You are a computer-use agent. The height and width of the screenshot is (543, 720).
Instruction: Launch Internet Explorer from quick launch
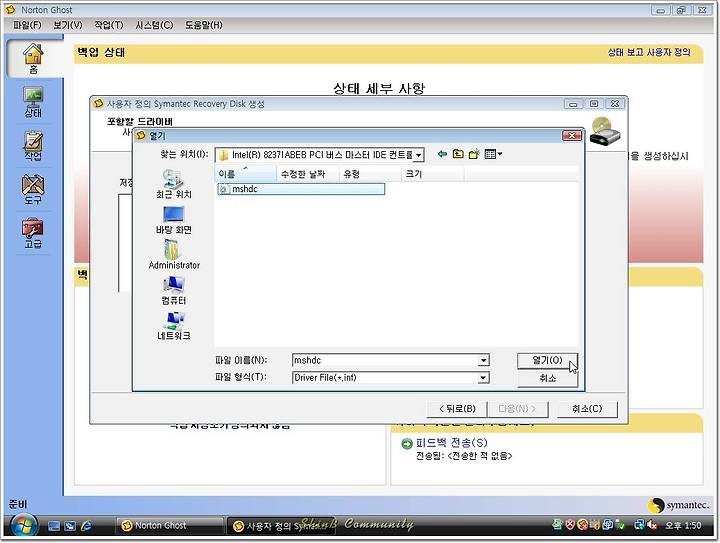[x=86, y=526]
